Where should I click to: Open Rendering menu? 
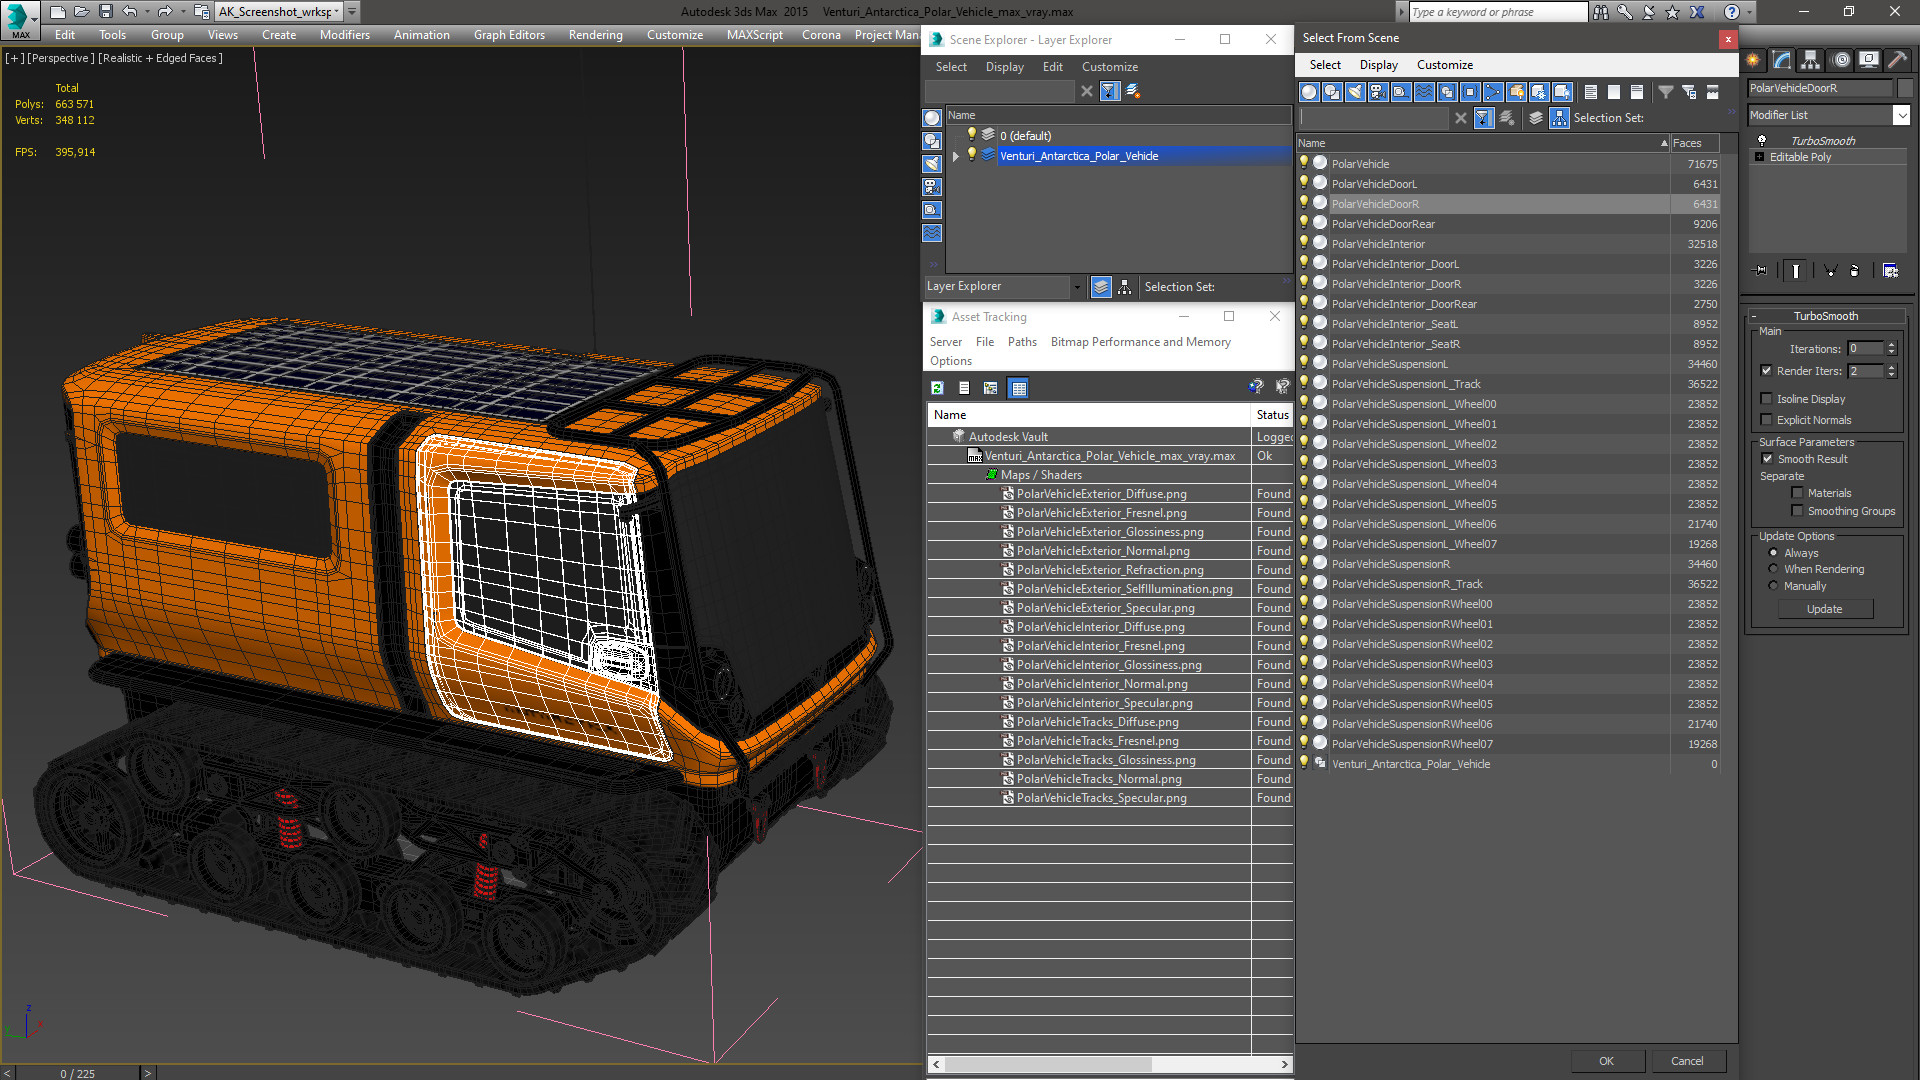[596, 35]
